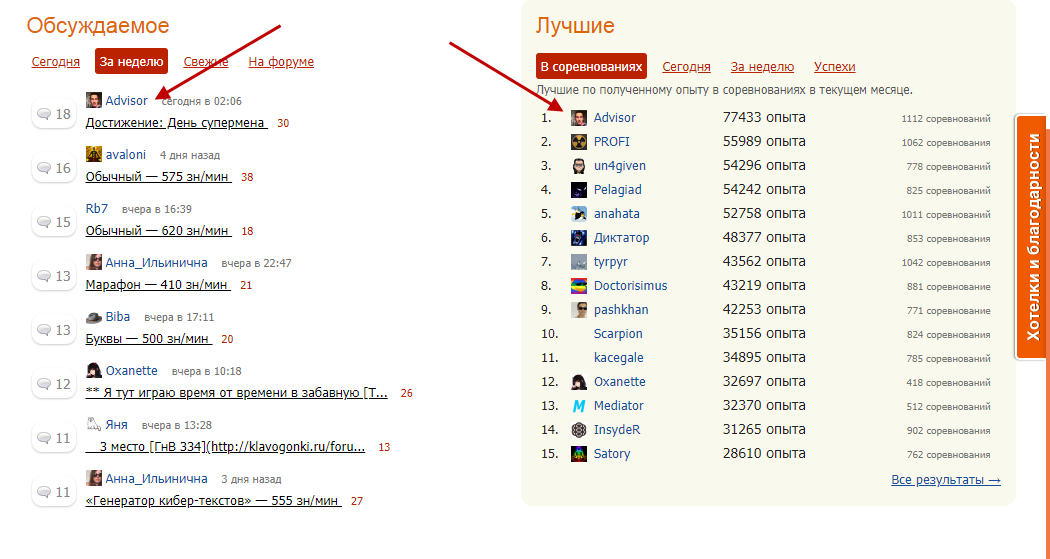Open Scarpion's profile in leaderboard
This screenshot has width=1050, height=559.
coord(618,333)
